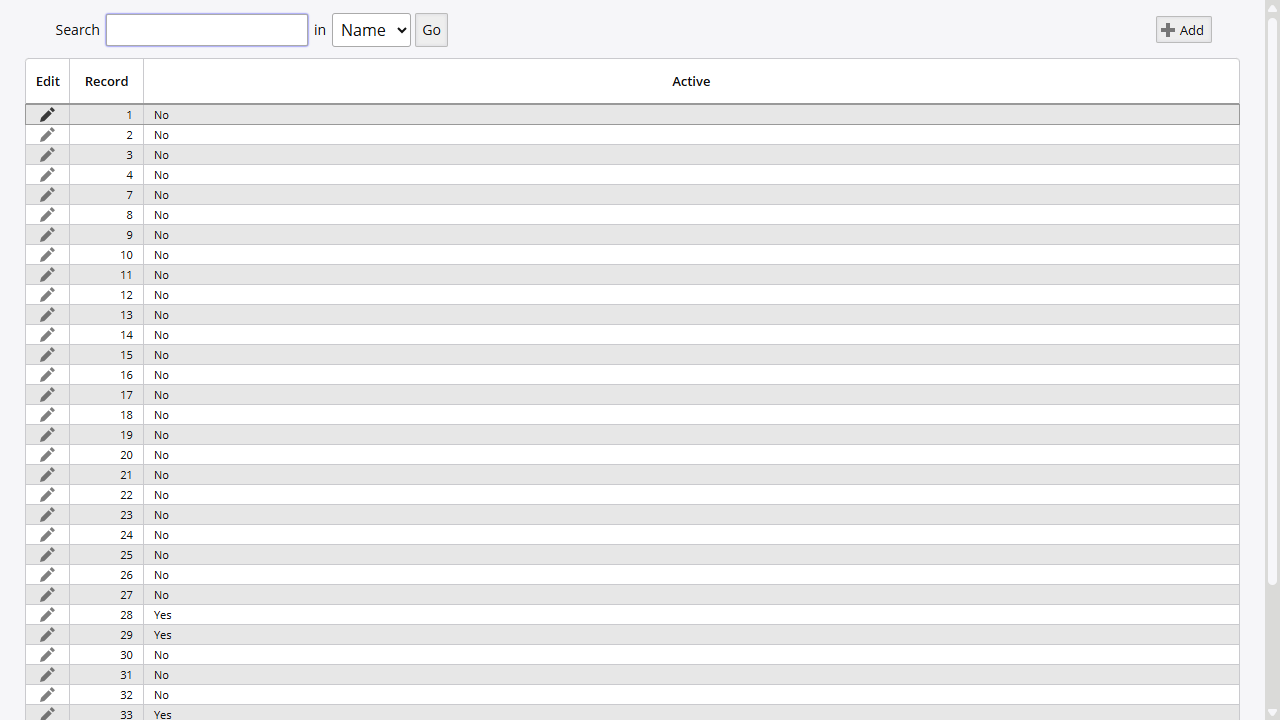Edit record 29 using the pencil
The image size is (1280, 720).
tap(47, 635)
